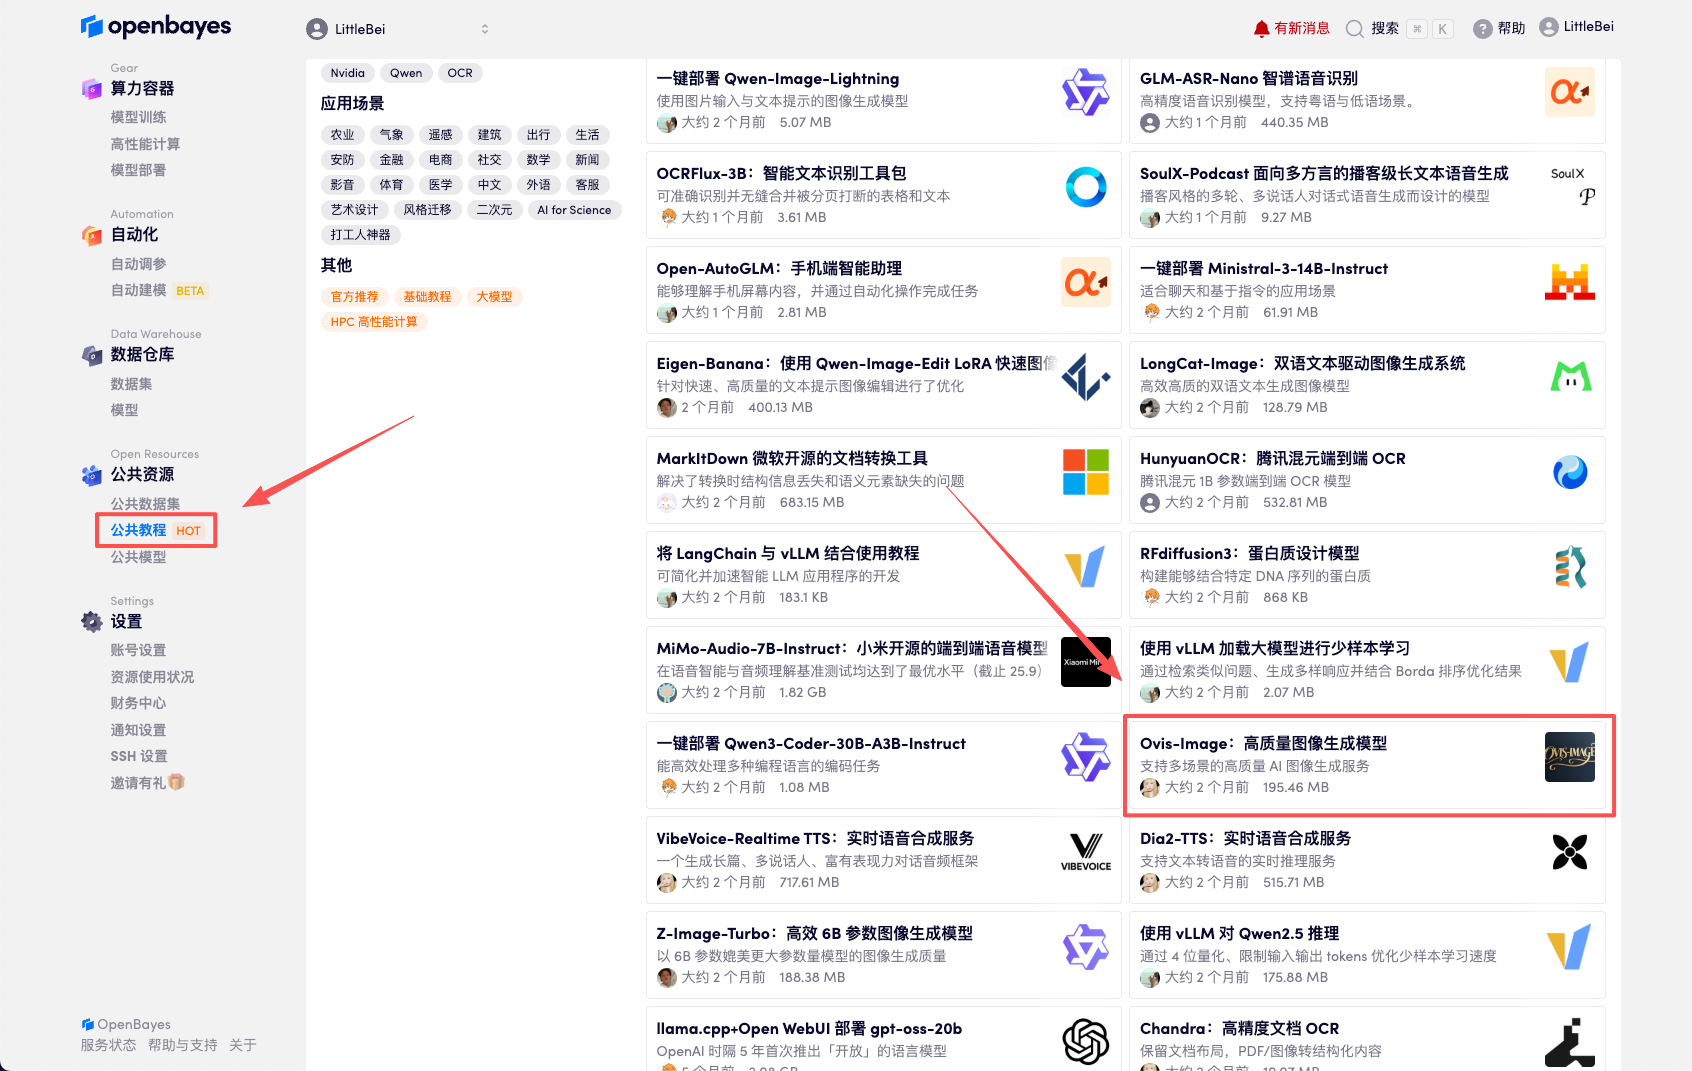Image resolution: width=1692 pixels, height=1071 pixels.
Task: Open the 服务状态 footer link
Action: pyautogui.click(x=108, y=1045)
